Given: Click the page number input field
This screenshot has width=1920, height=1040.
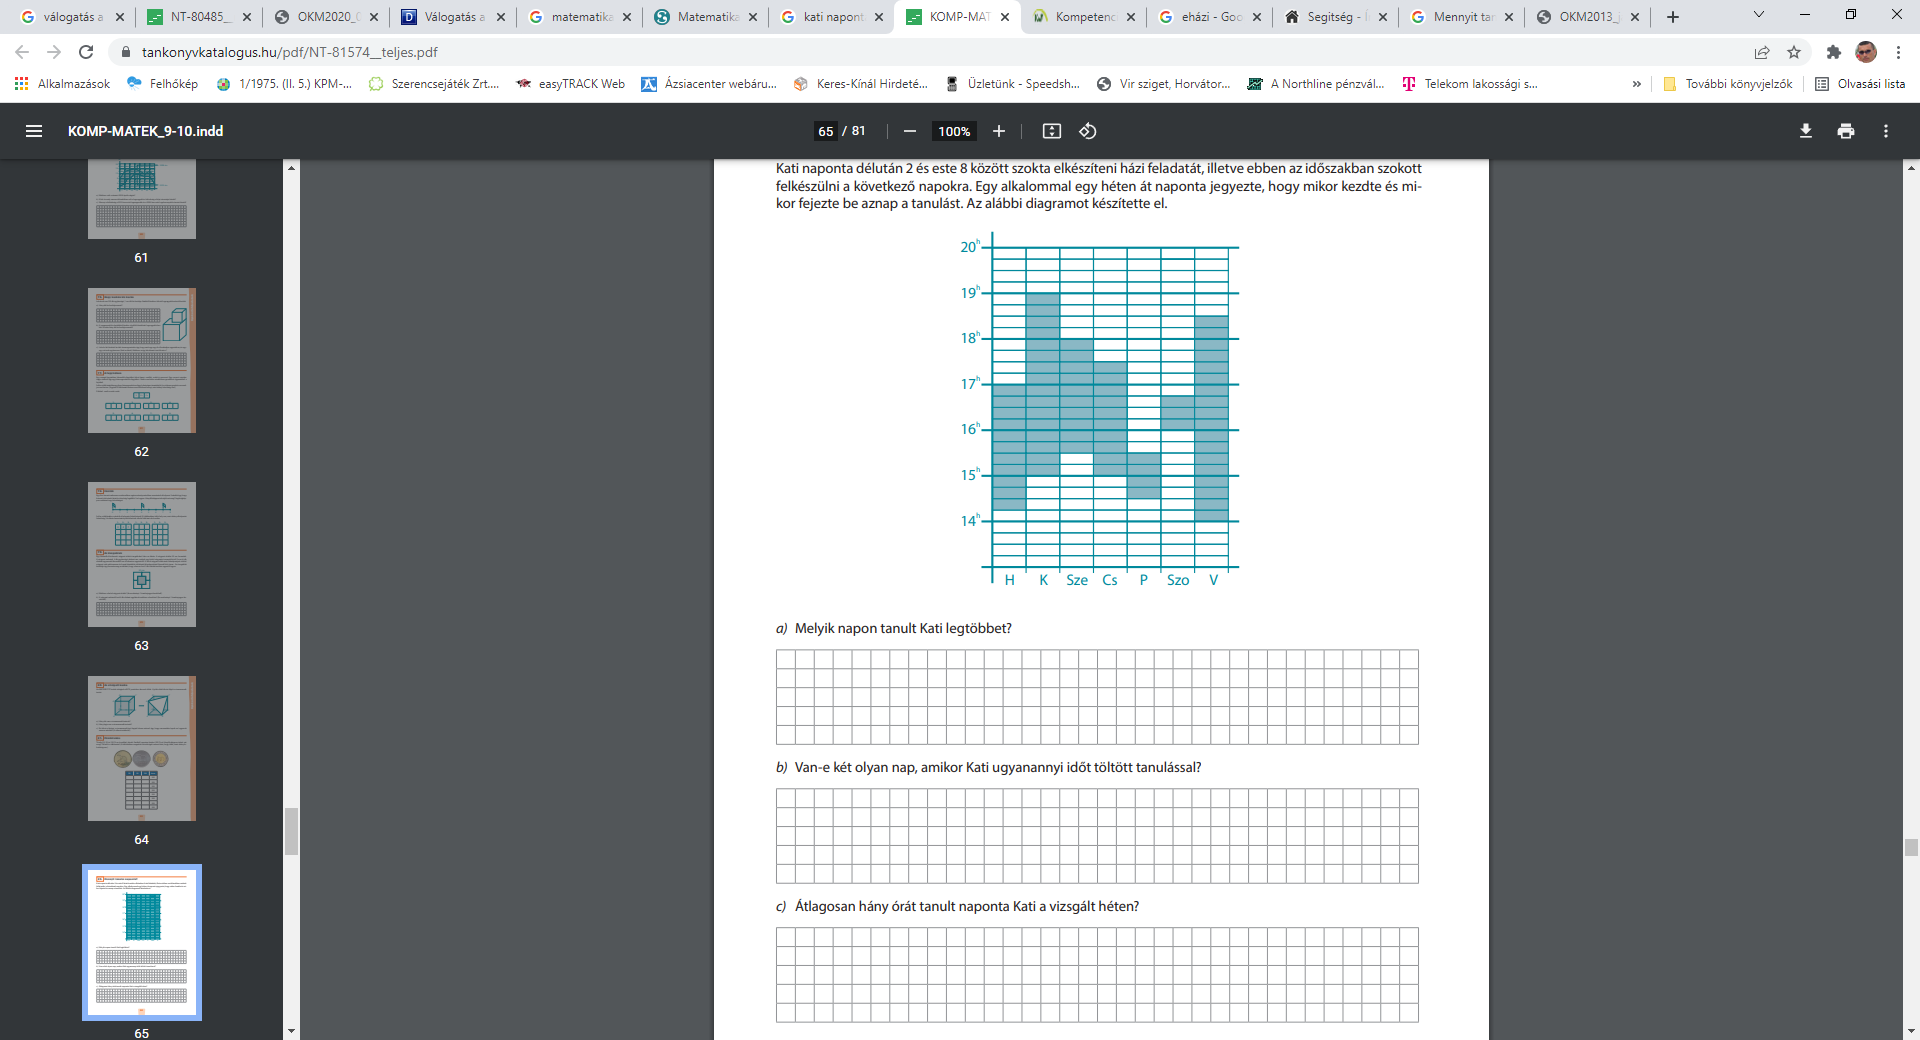Looking at the screenshot, I should pyautogui.click(x=825, y=131).
